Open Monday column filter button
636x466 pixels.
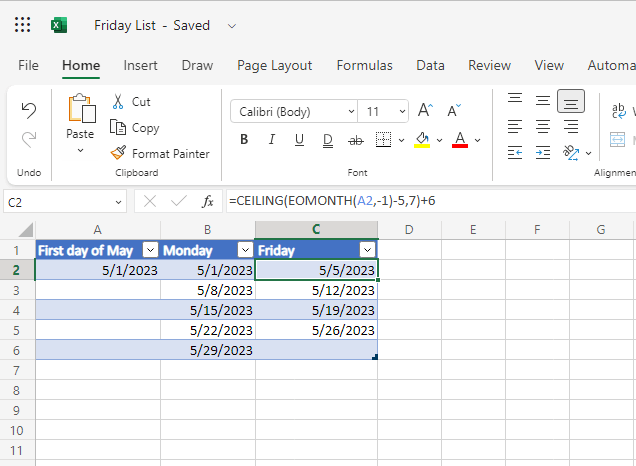point(245,250)
